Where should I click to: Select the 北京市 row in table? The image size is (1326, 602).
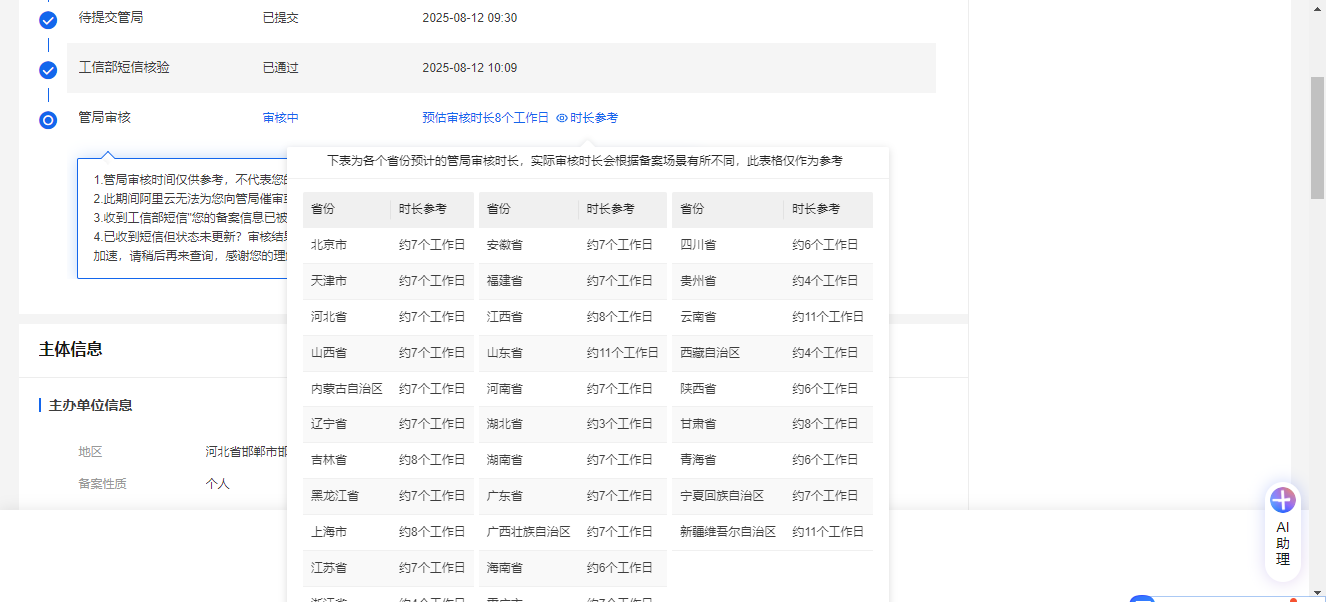388,245
